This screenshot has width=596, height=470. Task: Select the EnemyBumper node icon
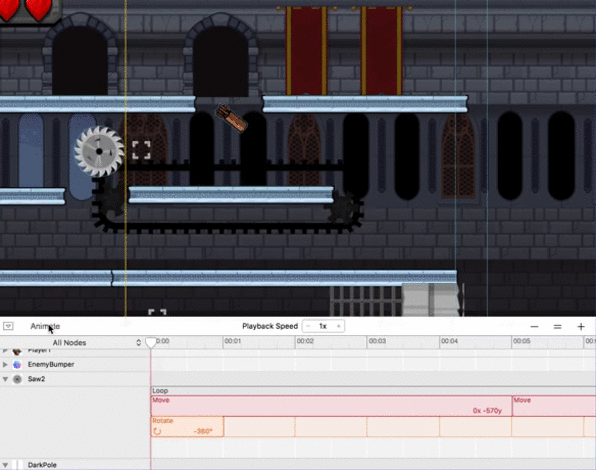17,364
